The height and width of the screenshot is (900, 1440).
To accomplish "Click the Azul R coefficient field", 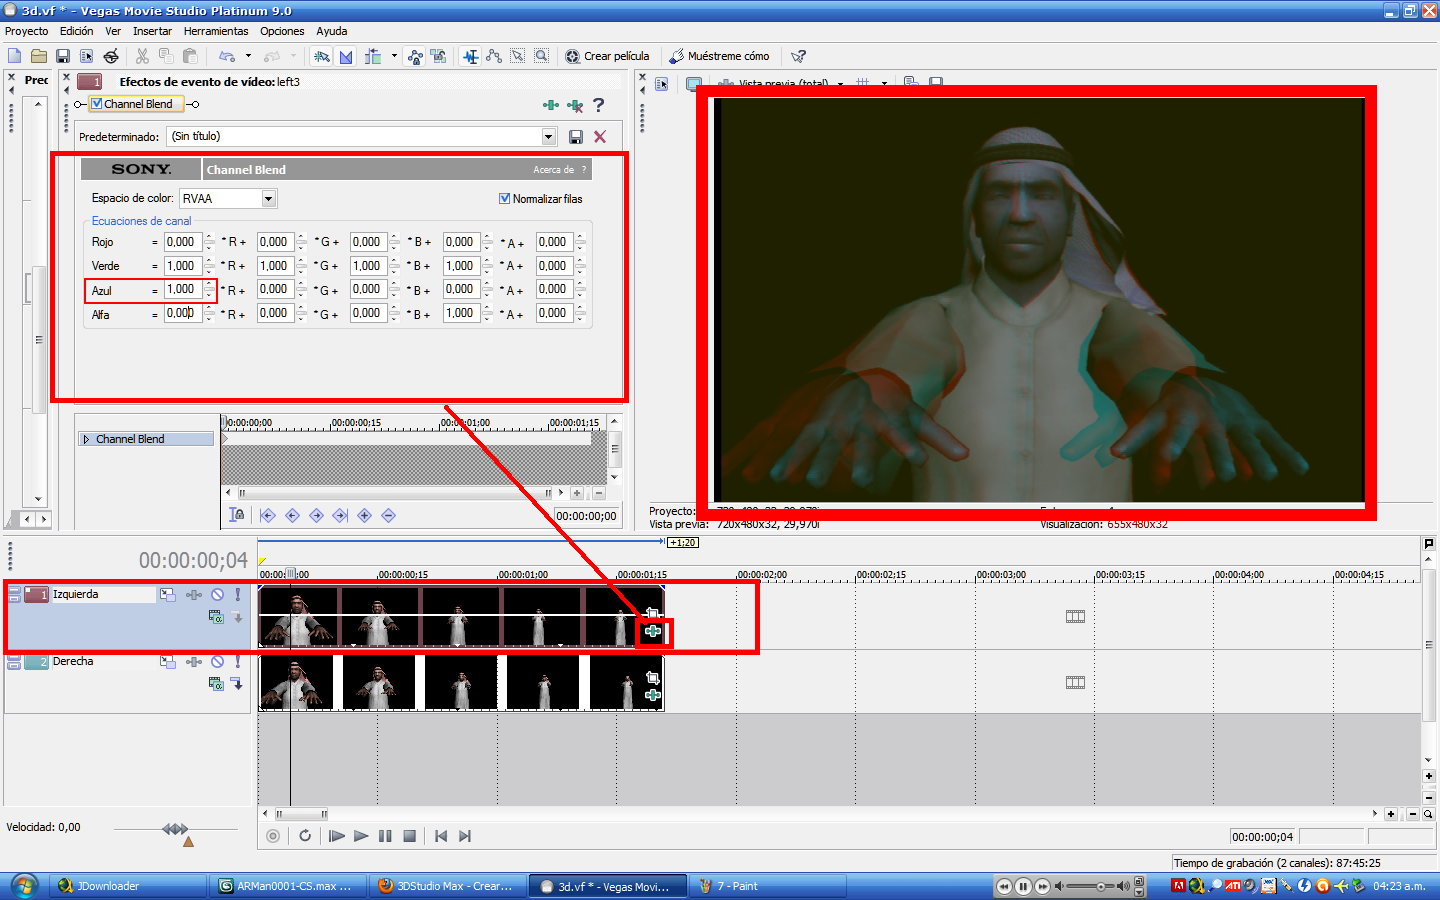I will click(x=183, y=290).
